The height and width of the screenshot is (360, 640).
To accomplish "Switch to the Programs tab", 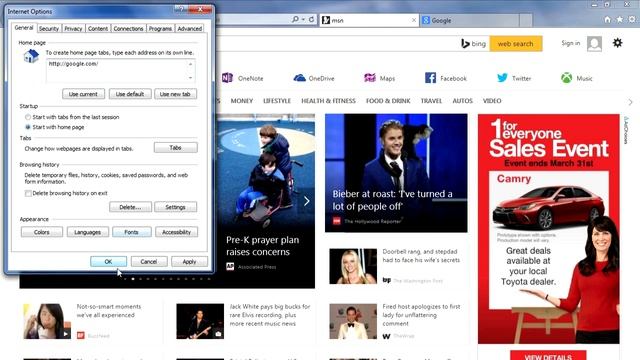I will click(160, 29).
